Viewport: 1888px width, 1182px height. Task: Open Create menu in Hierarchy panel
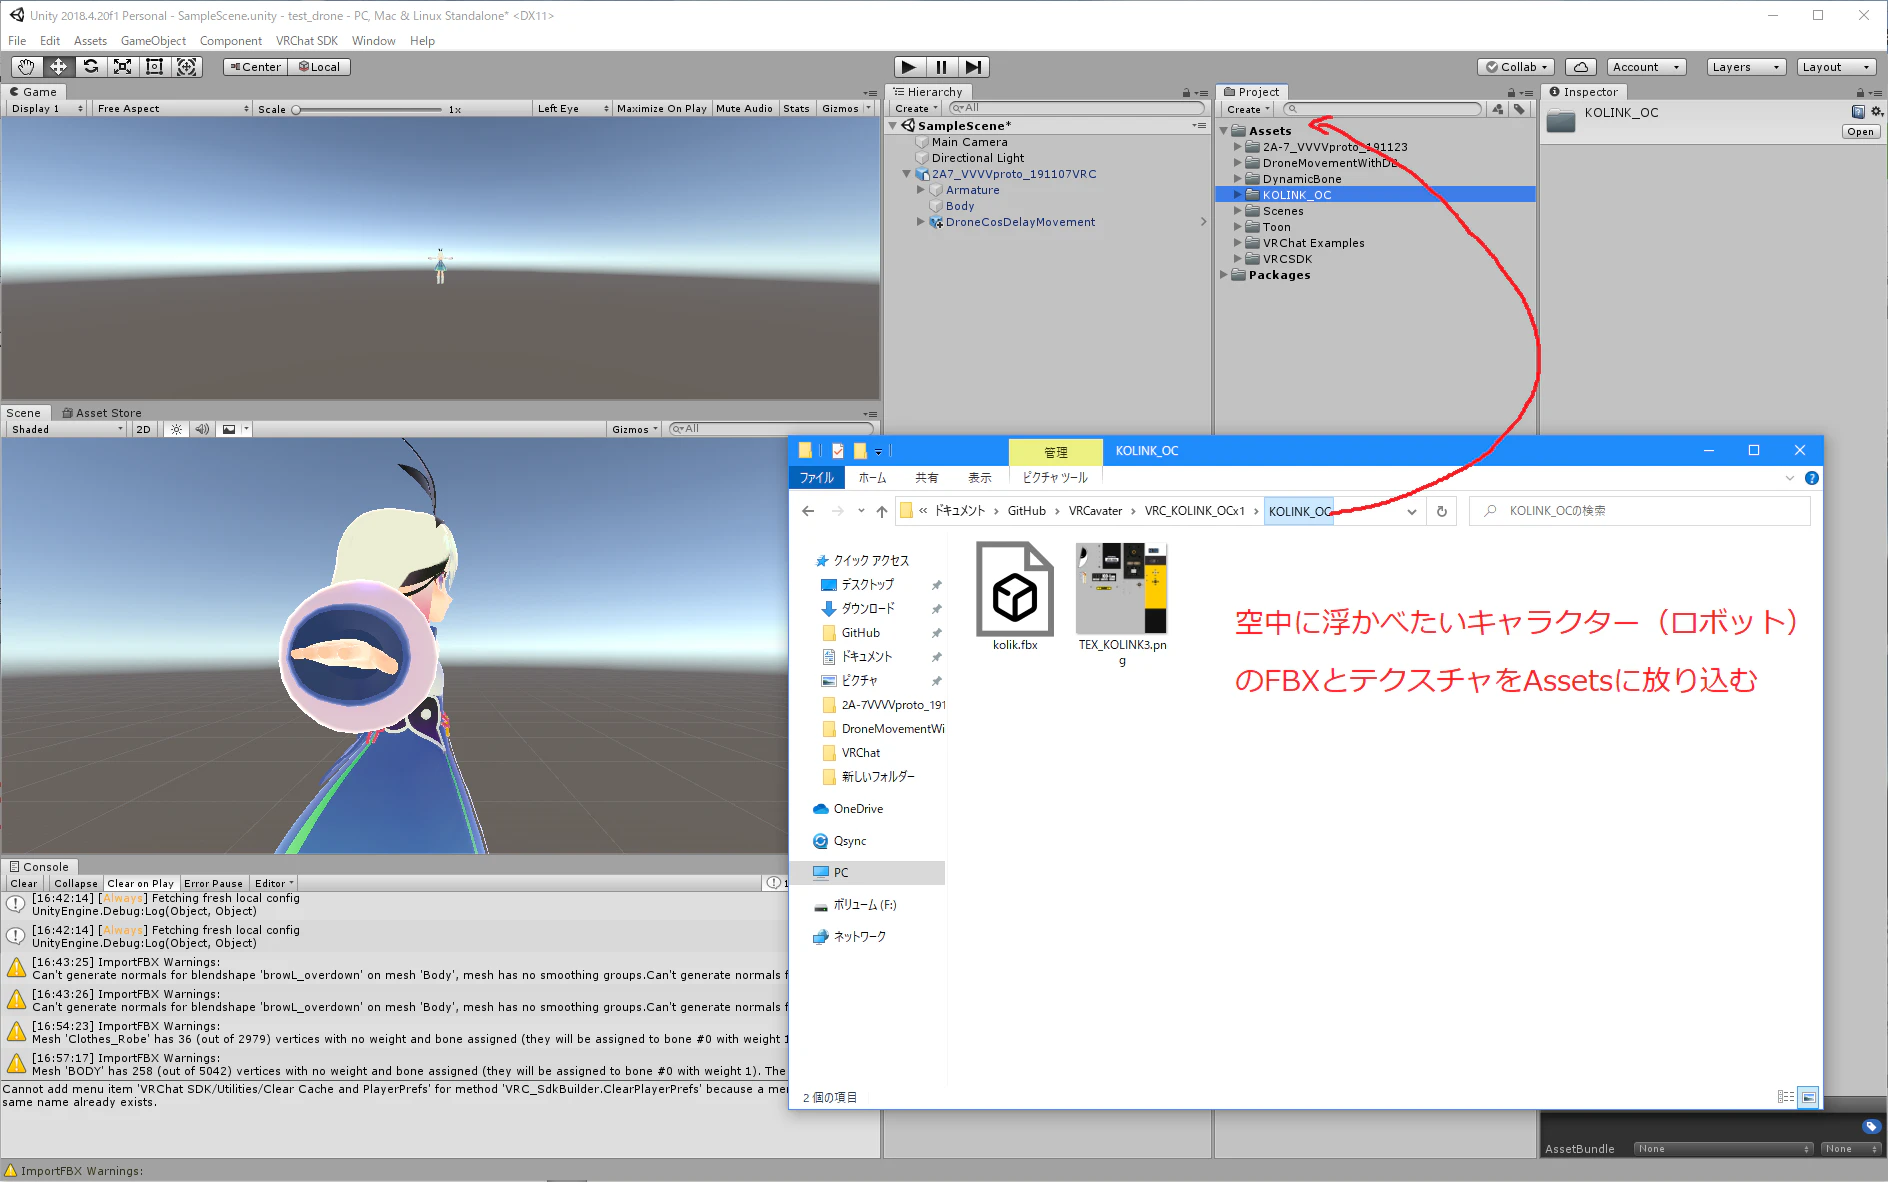916,109
